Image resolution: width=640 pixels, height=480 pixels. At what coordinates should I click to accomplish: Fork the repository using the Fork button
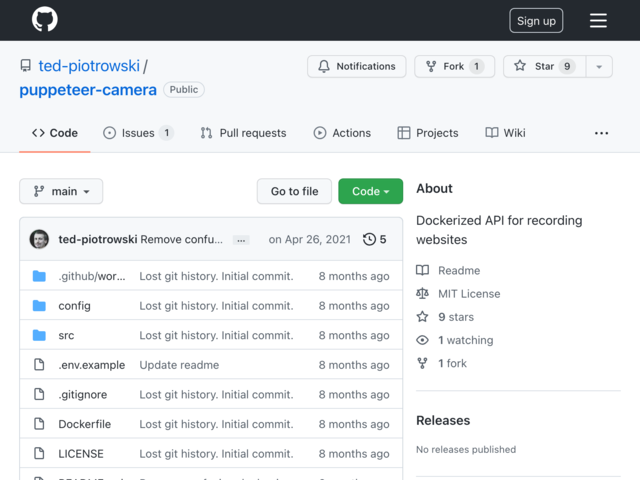454,66
